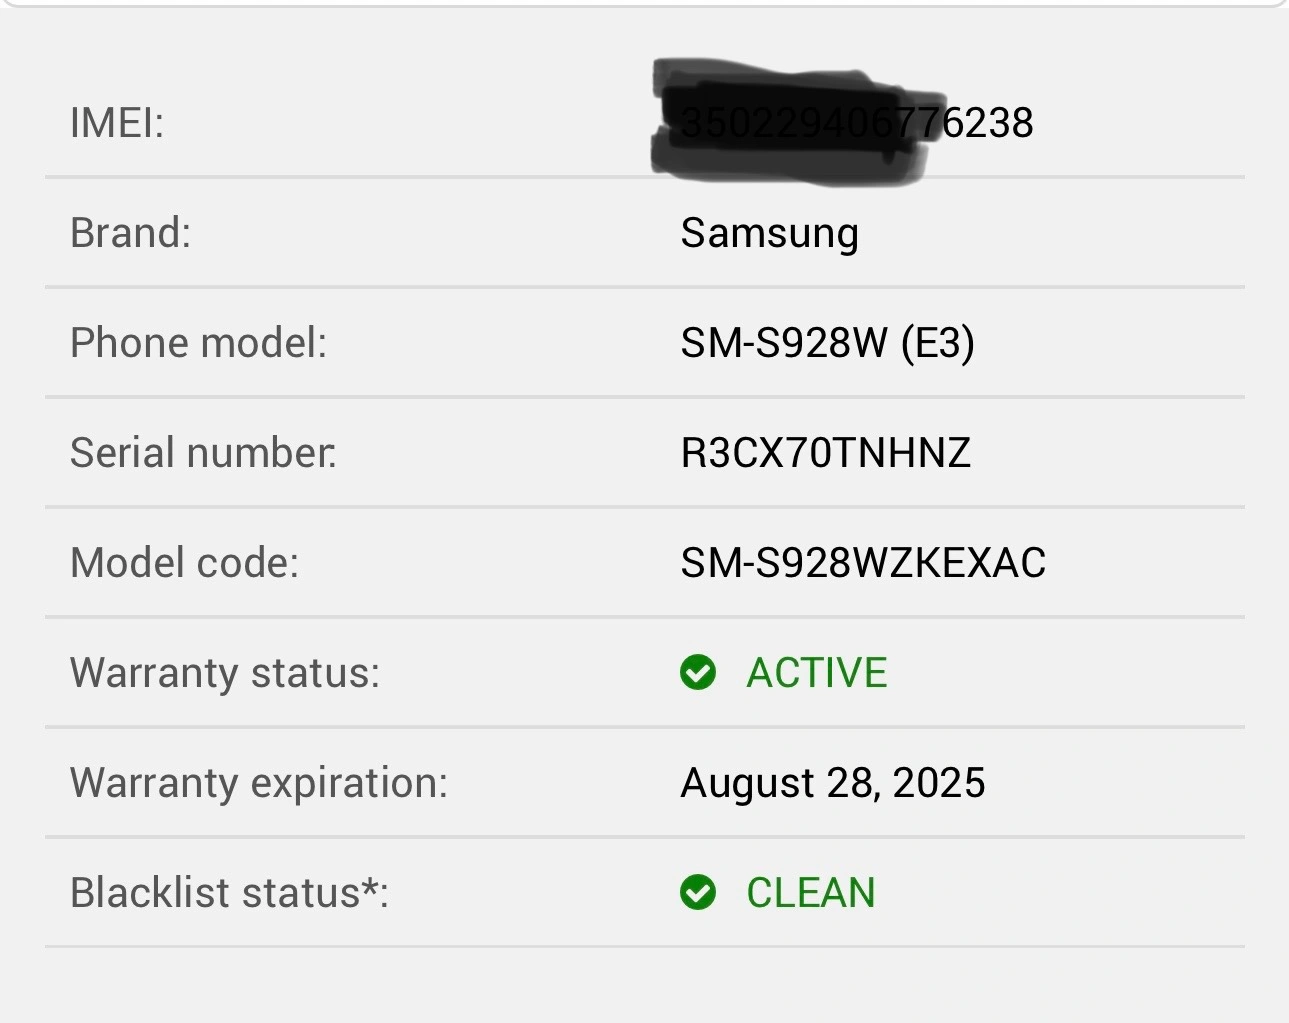The image size is (1289, 1023).
Task: Click the black scribble covering the IMEI
Action: [x=795, y=122]
